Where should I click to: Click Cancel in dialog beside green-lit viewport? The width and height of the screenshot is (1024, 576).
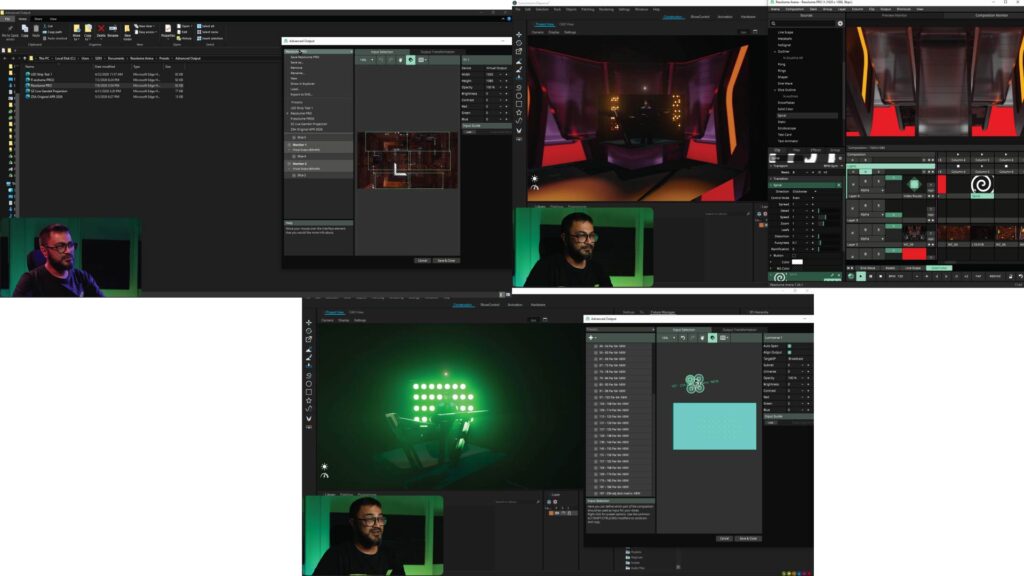point(724,539)
